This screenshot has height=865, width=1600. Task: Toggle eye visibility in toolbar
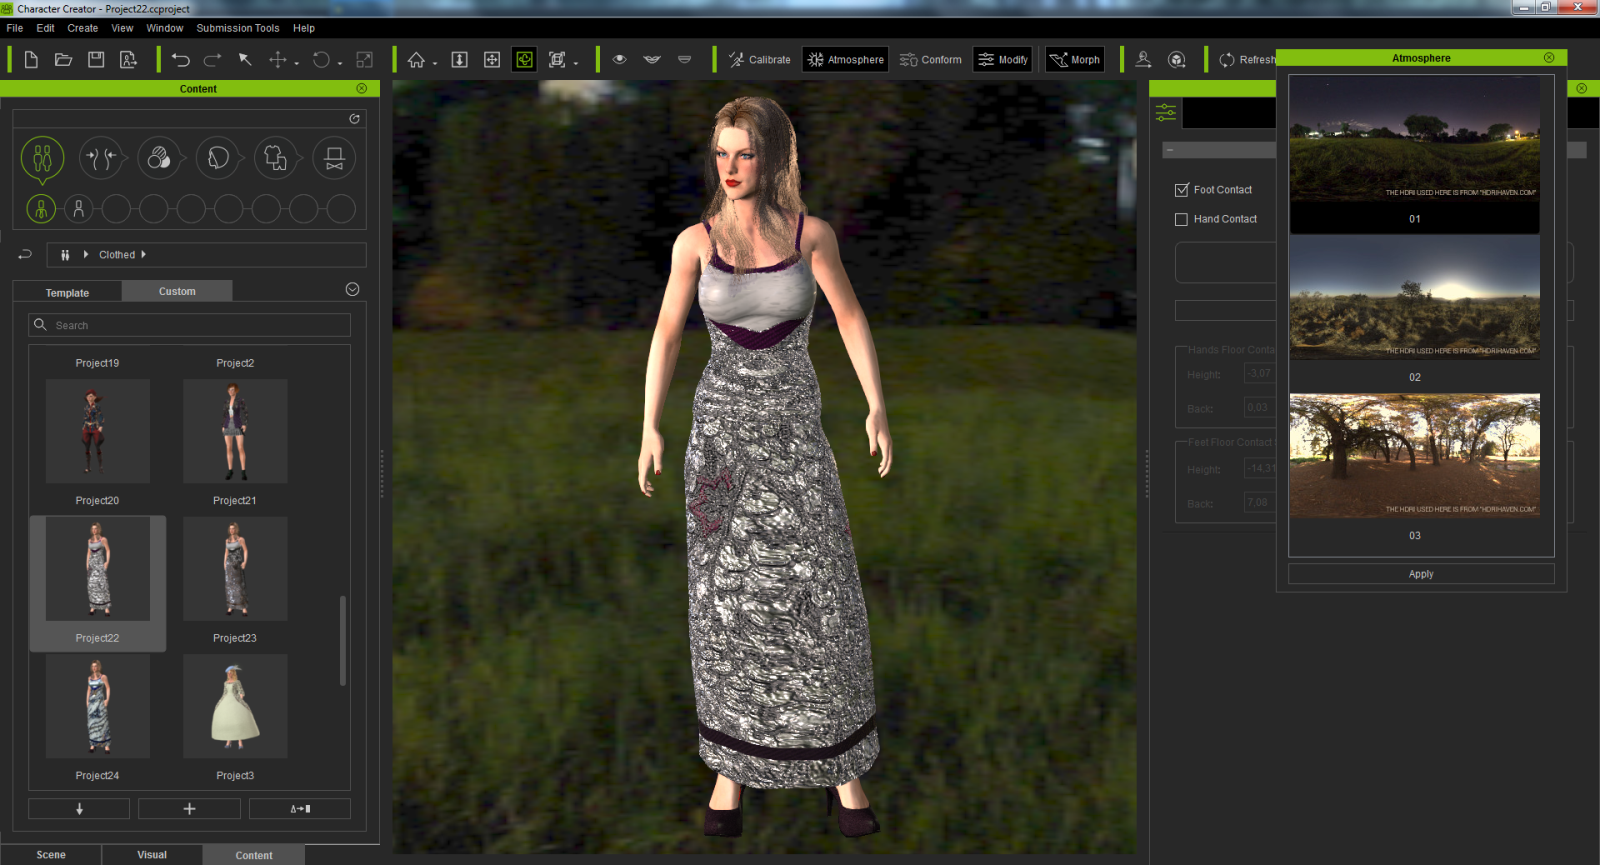pyautogui.click(x=619, y=60)
